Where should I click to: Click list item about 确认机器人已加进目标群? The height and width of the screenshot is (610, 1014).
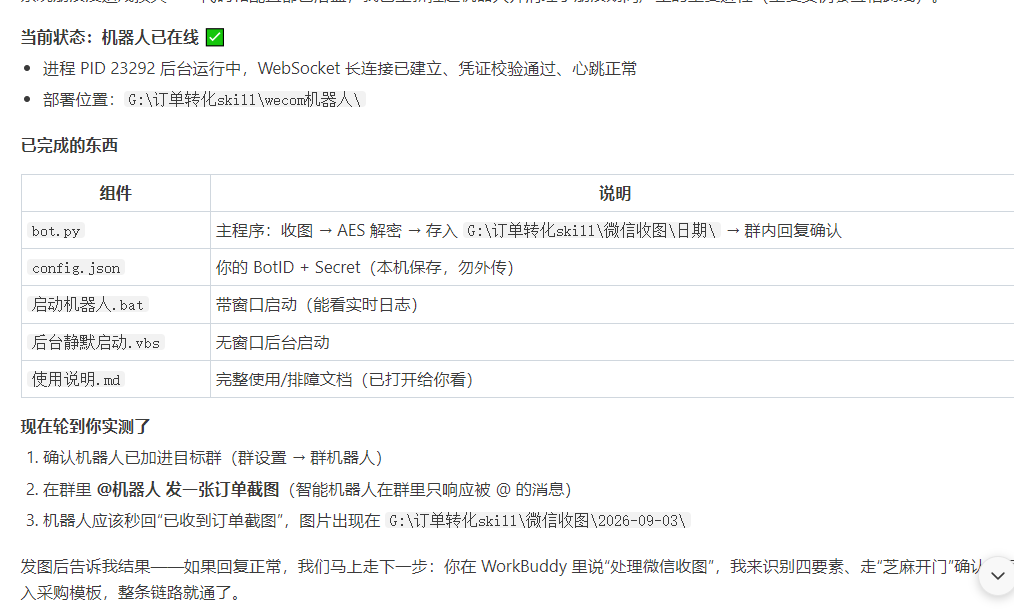point(204,458)
